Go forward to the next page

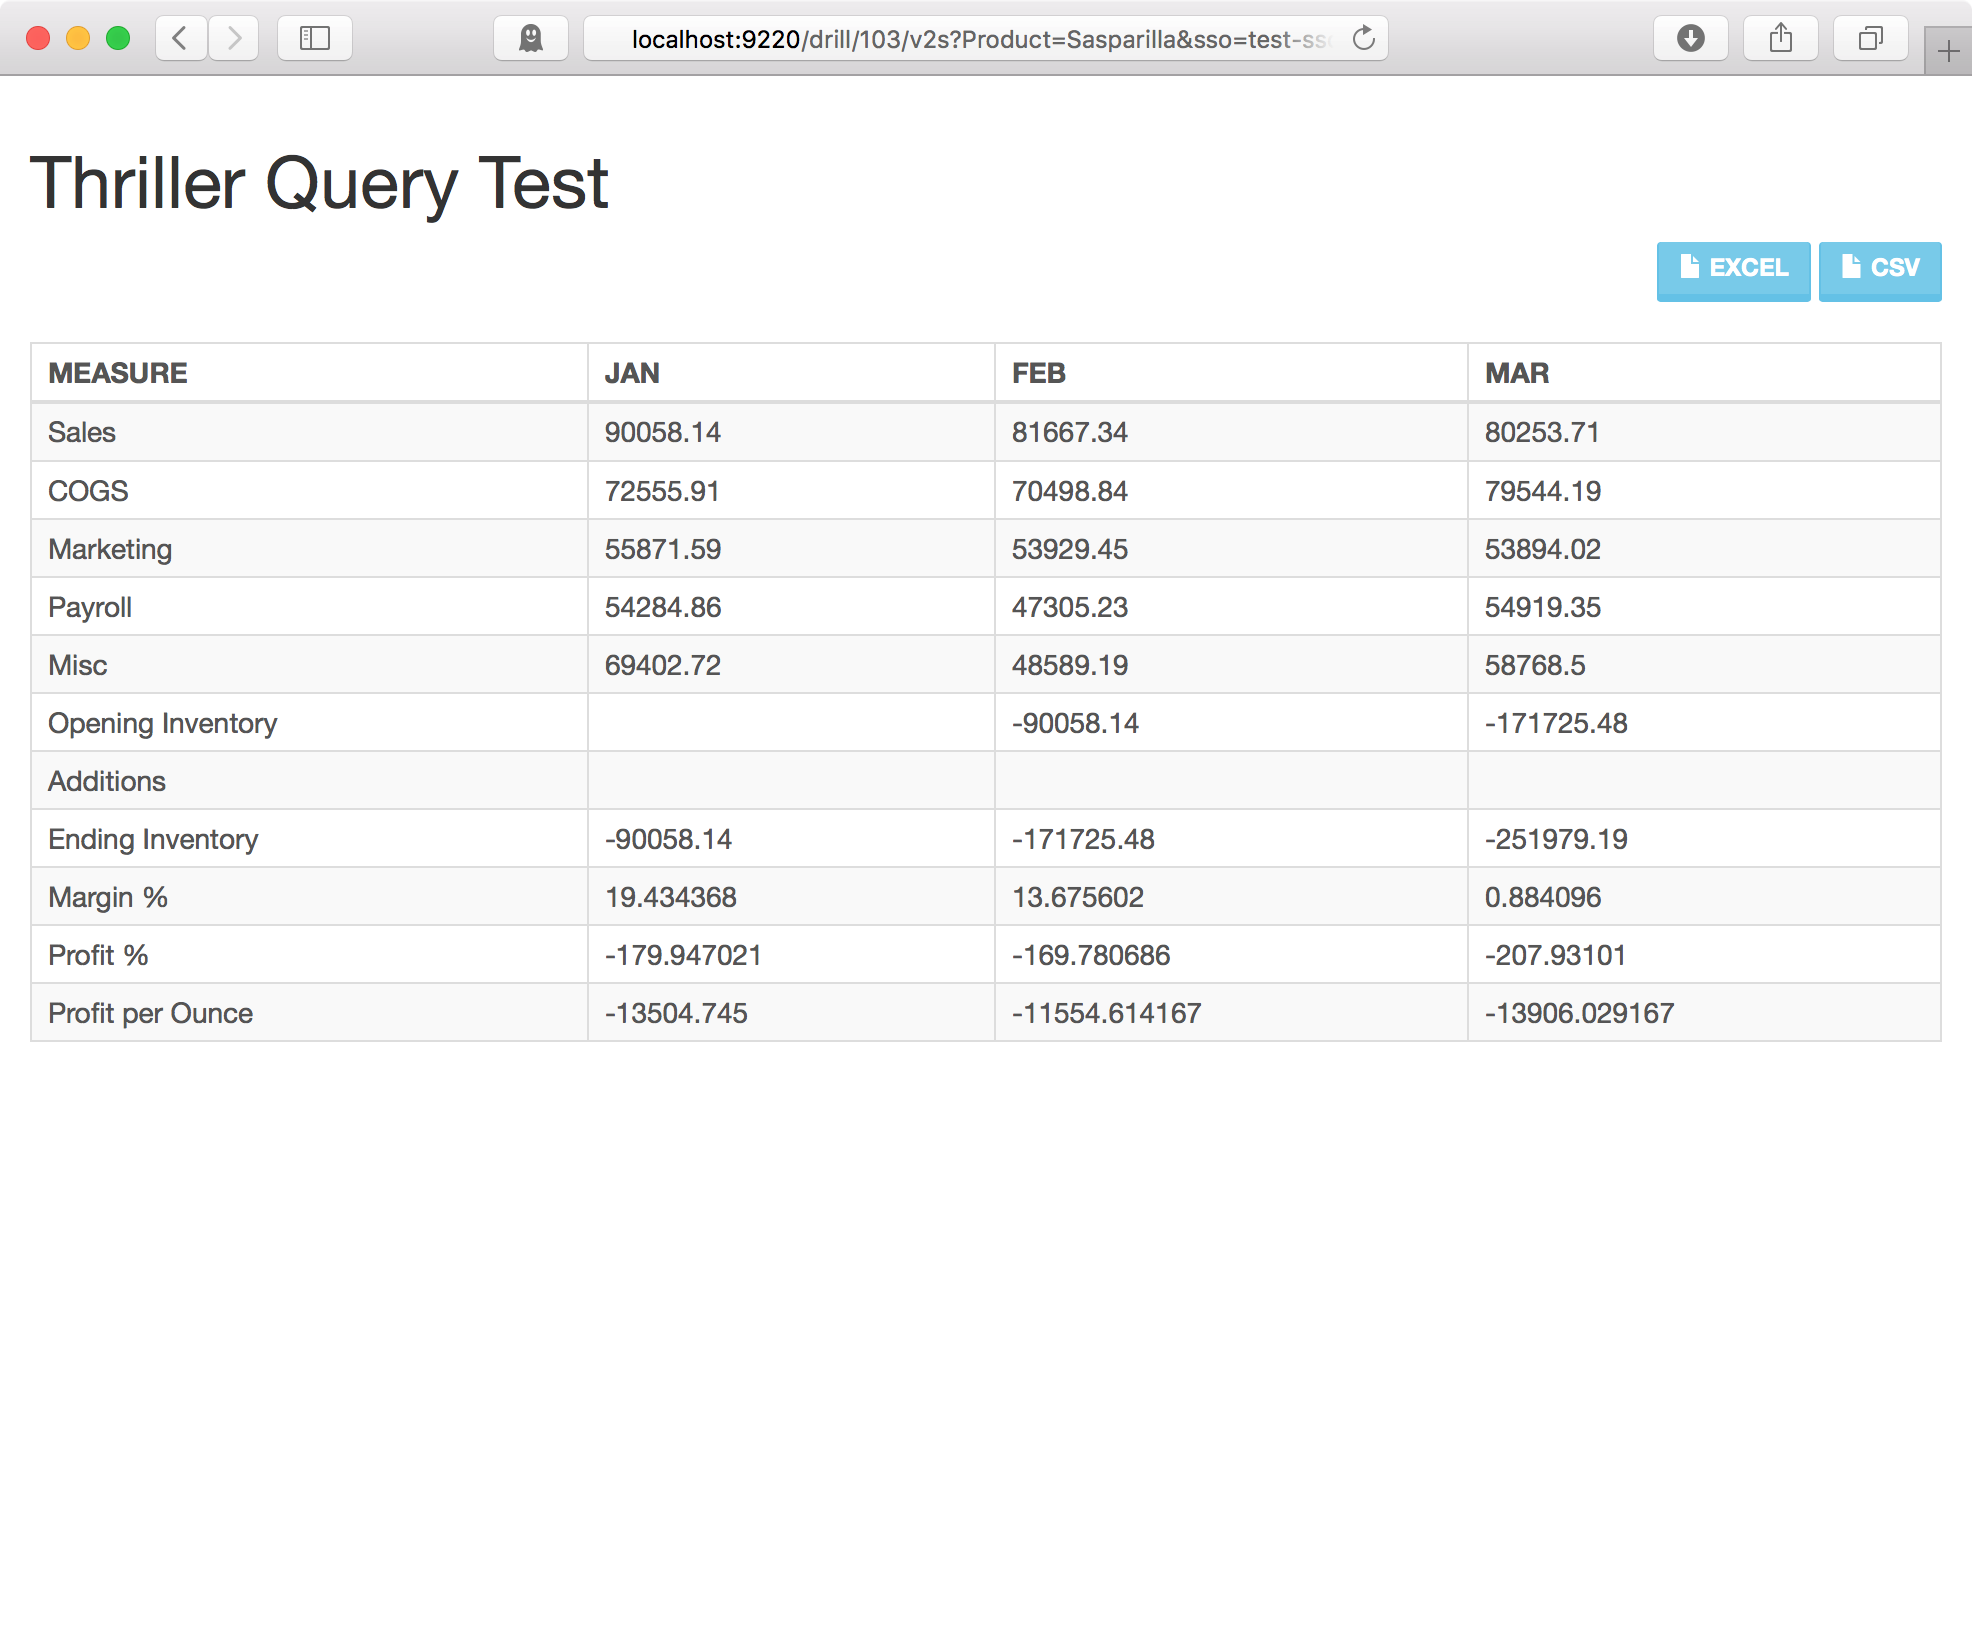(234, 39)
